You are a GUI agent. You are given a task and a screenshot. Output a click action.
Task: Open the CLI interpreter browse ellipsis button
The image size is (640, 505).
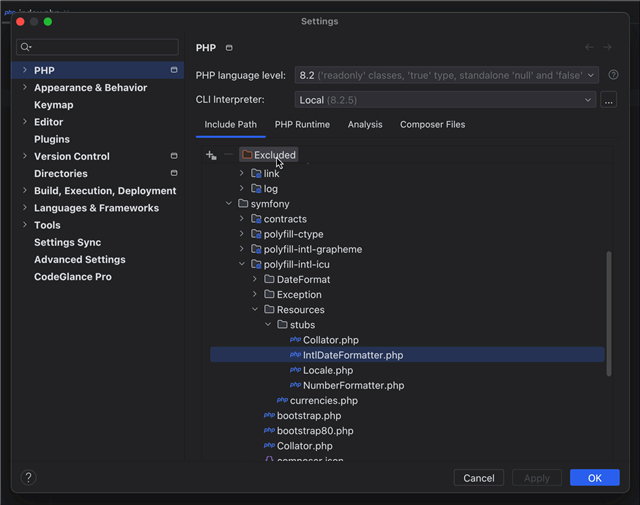pos(609,100)
